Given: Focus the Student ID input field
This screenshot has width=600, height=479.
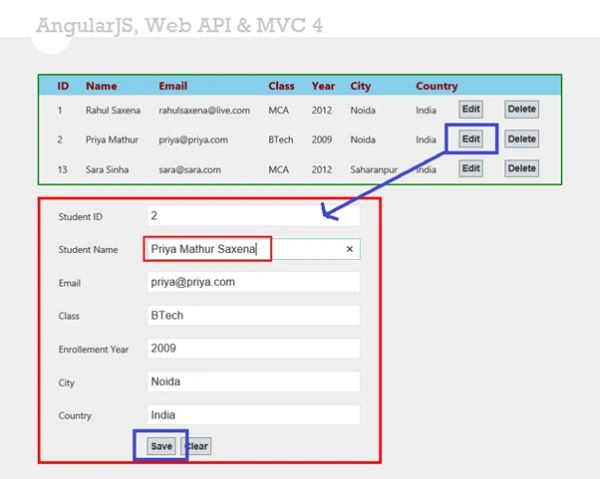Looking at the screenshot, I should (x=254, y=216).
